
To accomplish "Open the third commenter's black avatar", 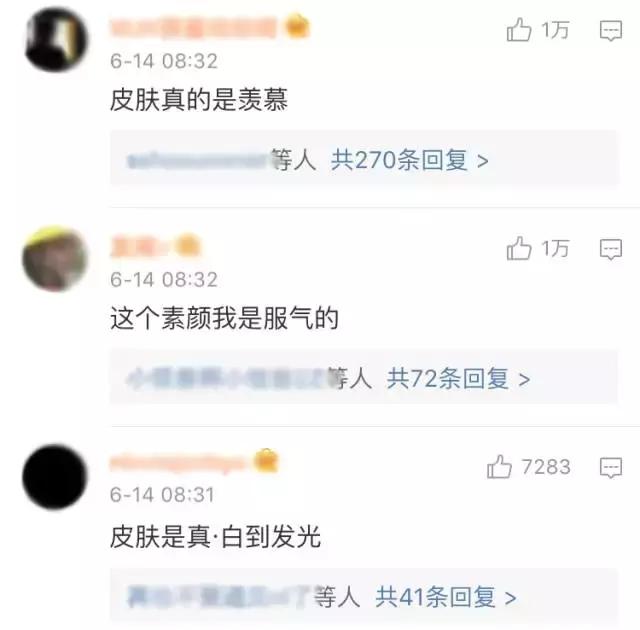I will click(x=55, y=477).
